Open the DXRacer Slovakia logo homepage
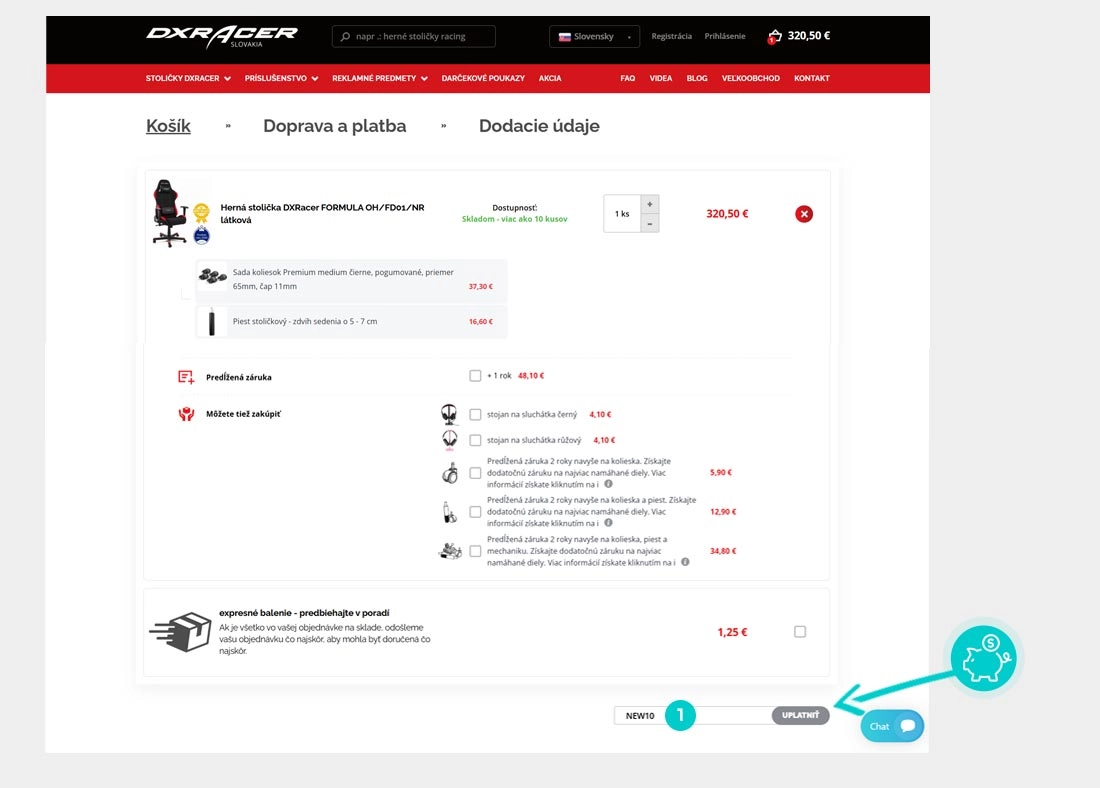Screen dimensions: 1100x788 pos(222,36)
